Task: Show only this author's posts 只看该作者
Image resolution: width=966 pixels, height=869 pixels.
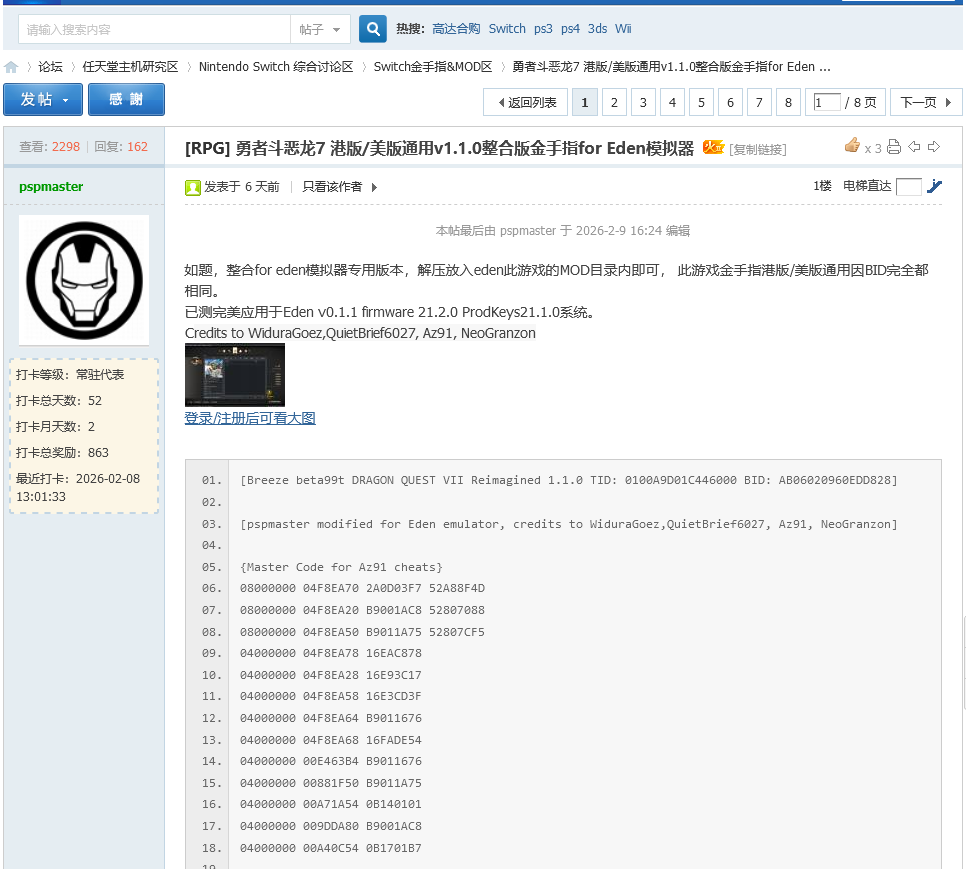Action: 332,187
